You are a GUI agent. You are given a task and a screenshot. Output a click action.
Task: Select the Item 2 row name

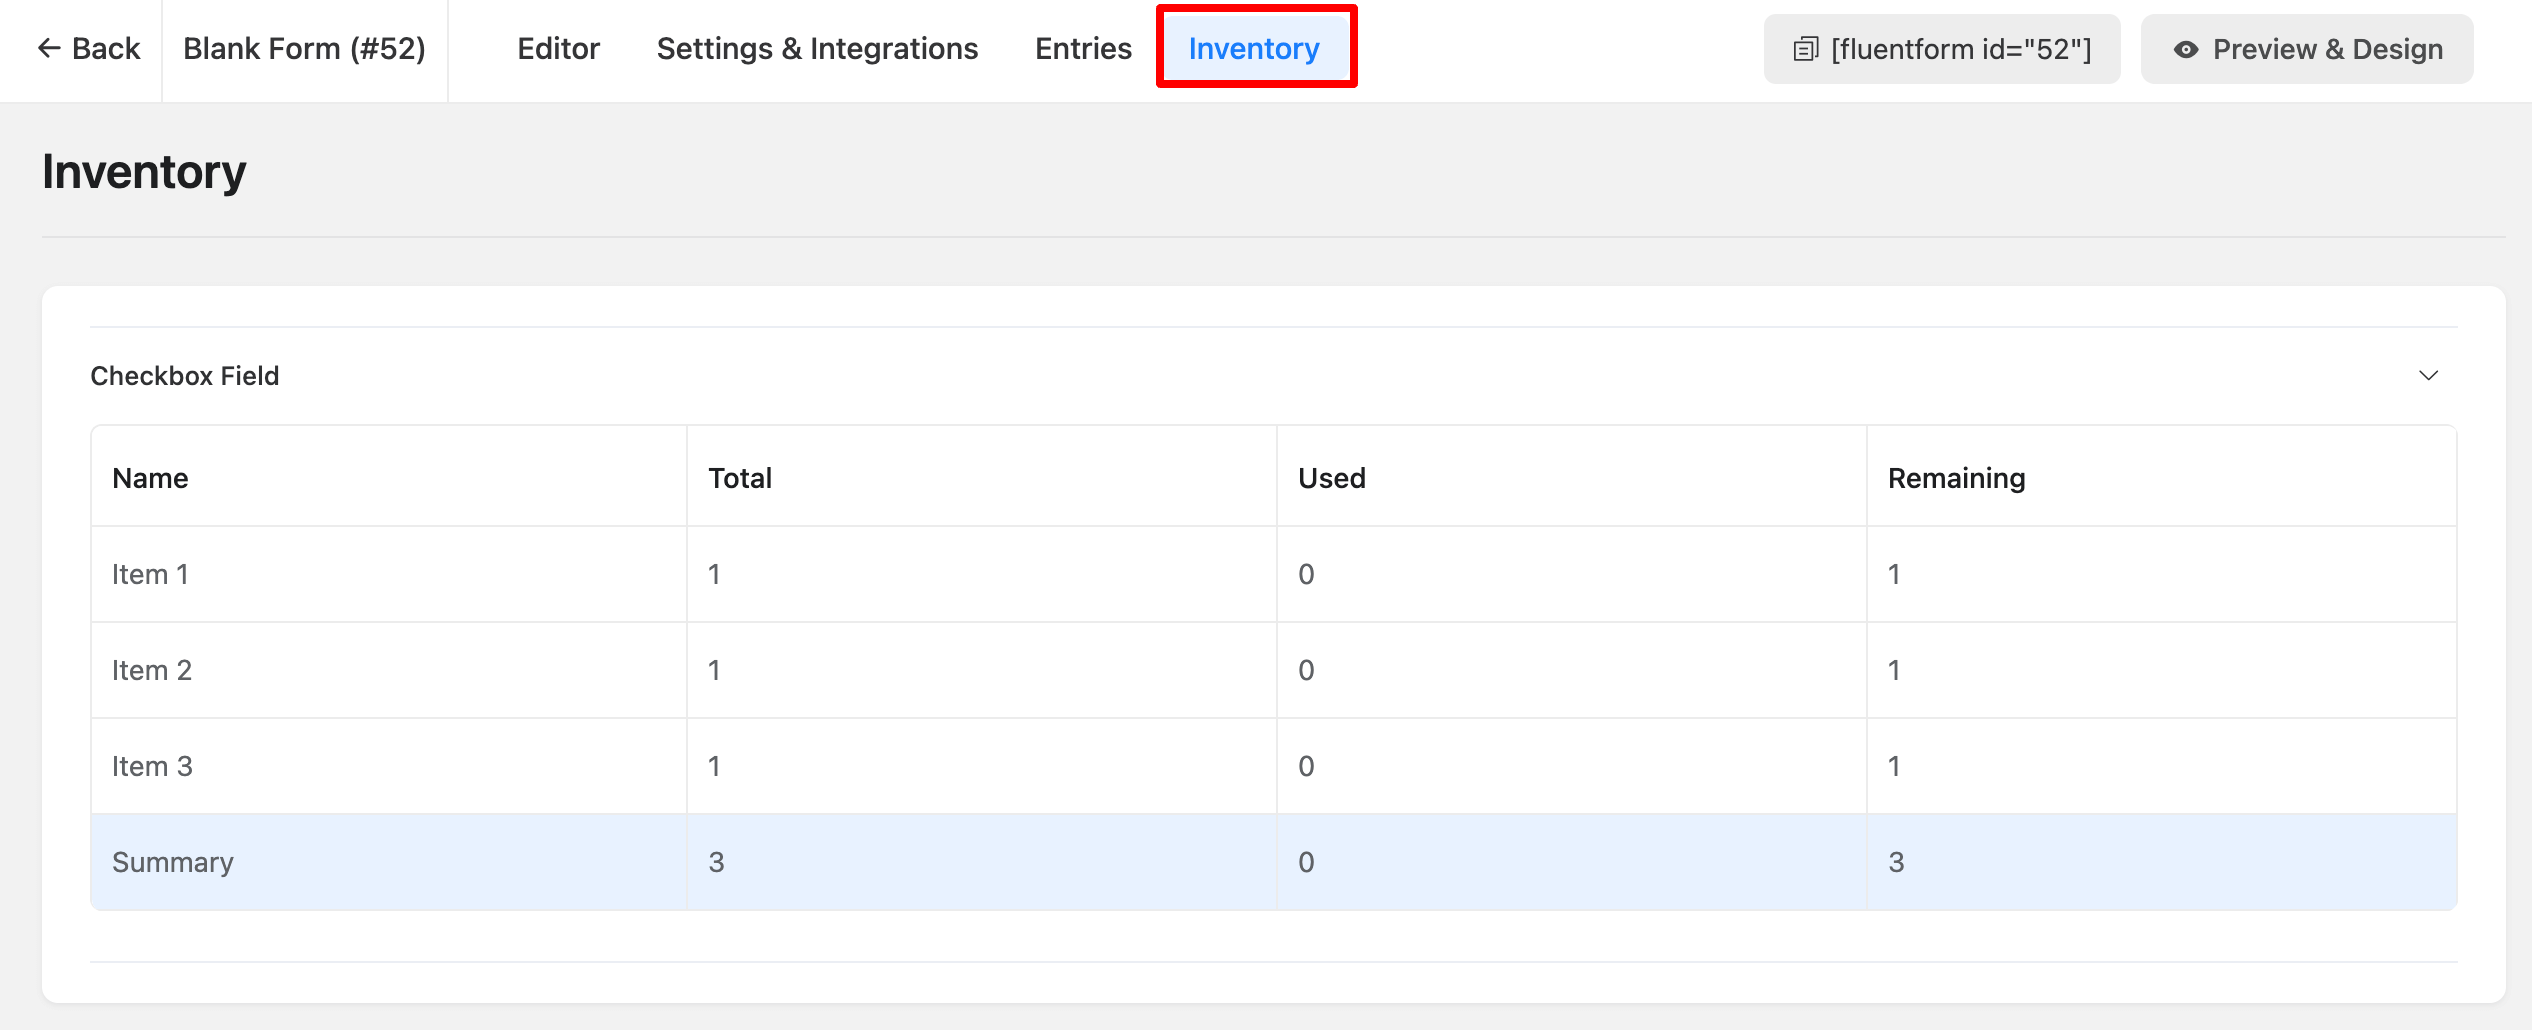click(152, 670)
